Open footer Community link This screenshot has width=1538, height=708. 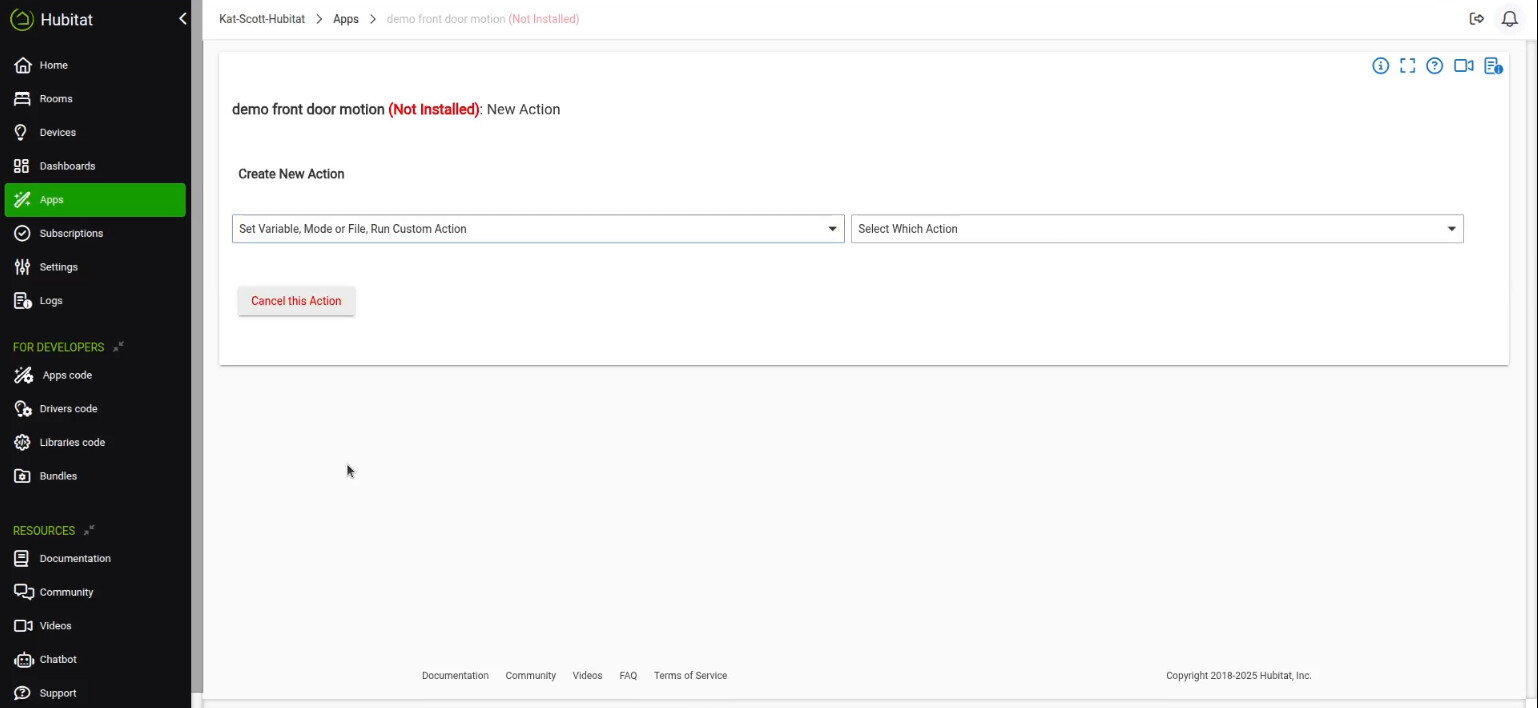tap(531, 676)
